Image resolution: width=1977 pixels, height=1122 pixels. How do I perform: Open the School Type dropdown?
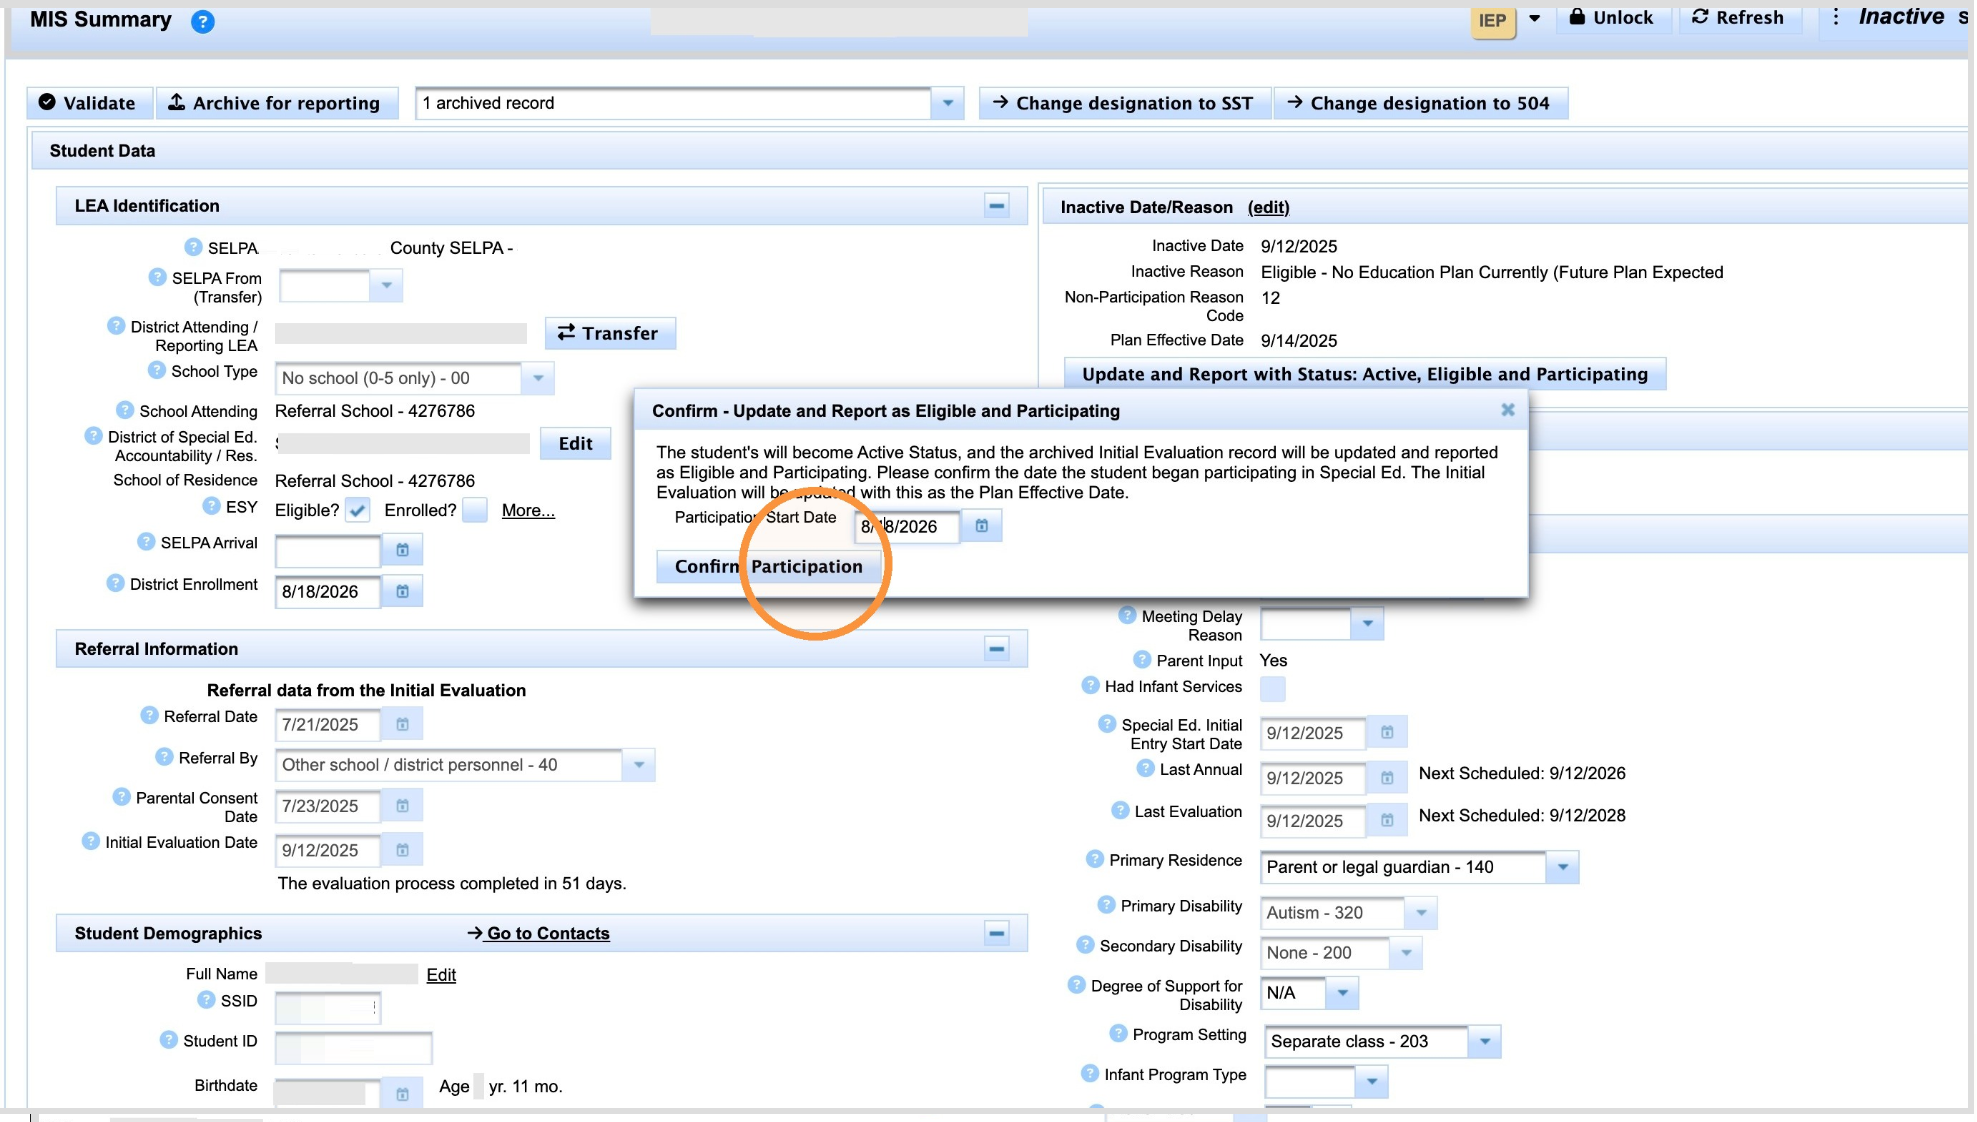pyautogui.click(x=538, y=379)
